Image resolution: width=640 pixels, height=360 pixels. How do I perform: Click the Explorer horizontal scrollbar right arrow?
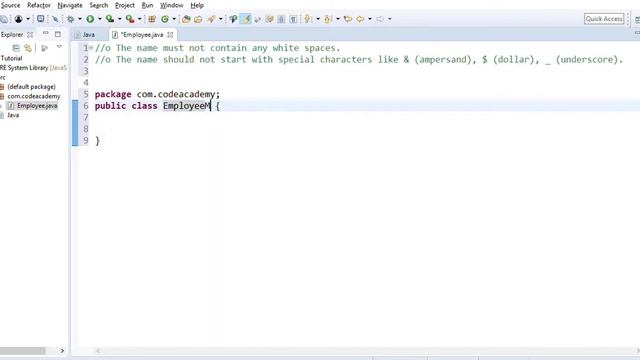(62, 351)
